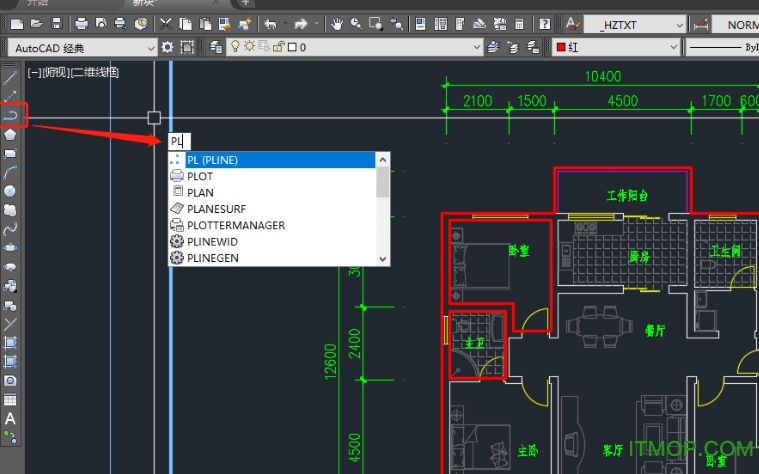759x474 pixels.
Task: Select the Multiline Text A tool
Action: 10,418
